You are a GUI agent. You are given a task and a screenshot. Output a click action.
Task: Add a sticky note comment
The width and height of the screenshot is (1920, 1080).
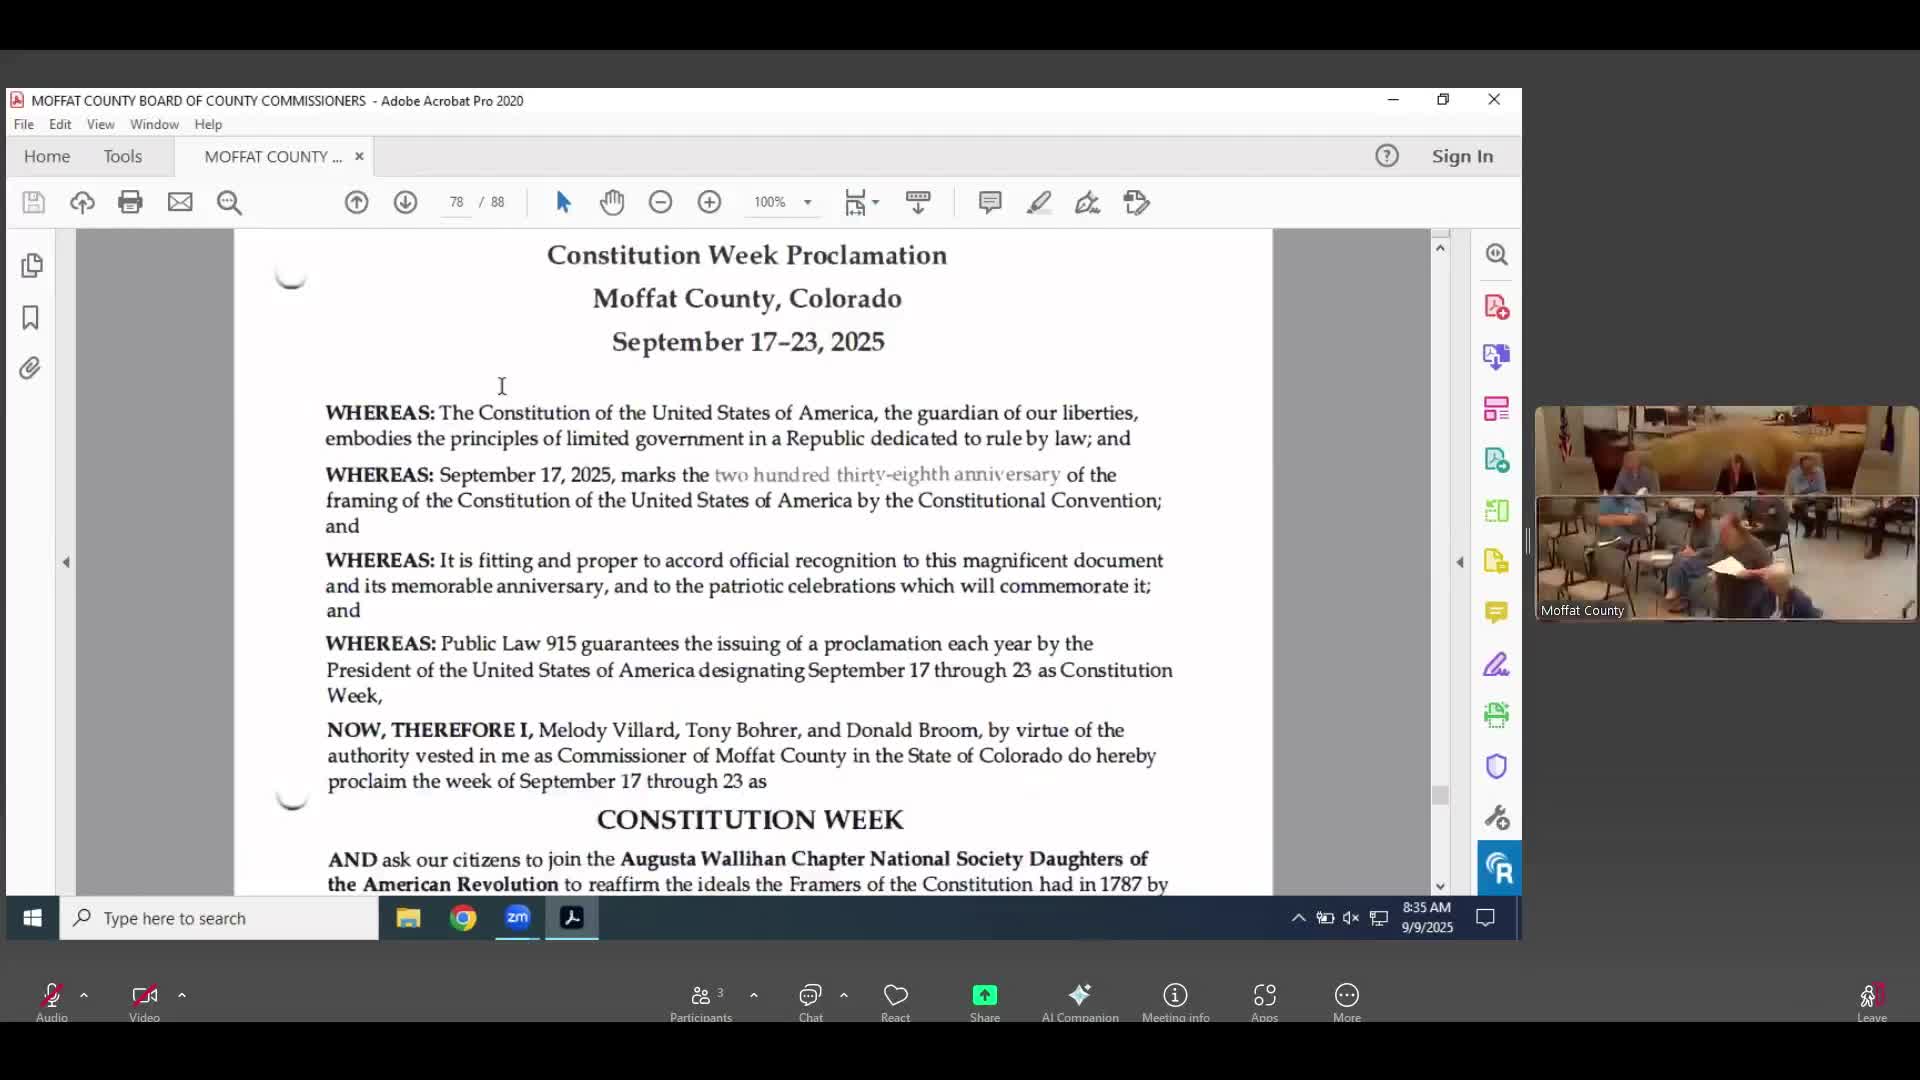click(x=990, y=202)
